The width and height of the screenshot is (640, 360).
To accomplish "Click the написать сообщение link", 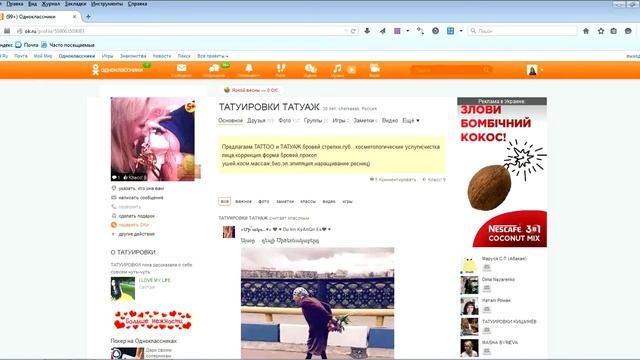I will coord(141,198).
